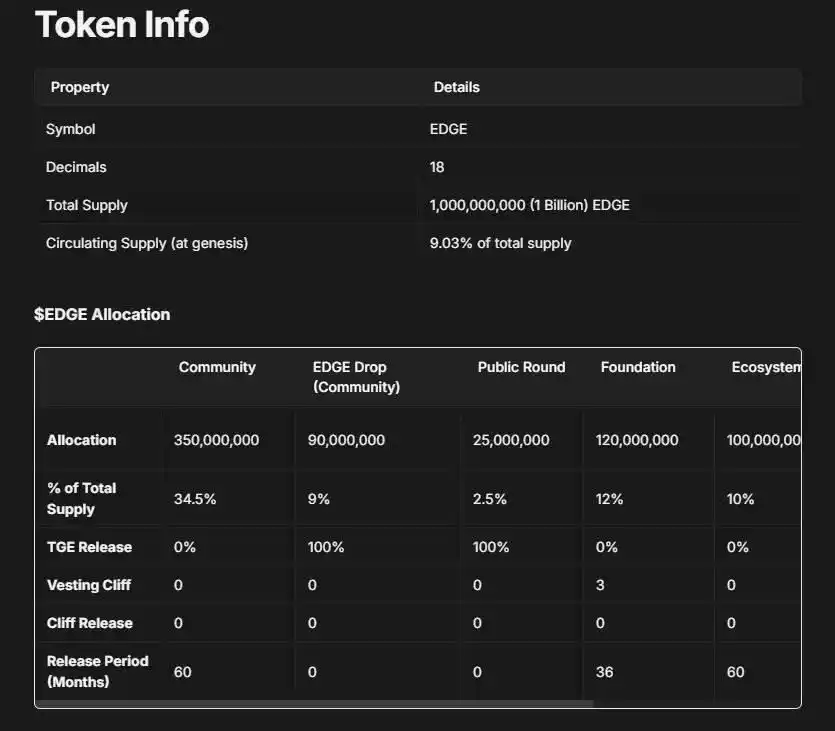Image resolution: width=835 pixels, height=731 pixels.
Task: Click the Ecosystem column header
Action: coord(766,367)
